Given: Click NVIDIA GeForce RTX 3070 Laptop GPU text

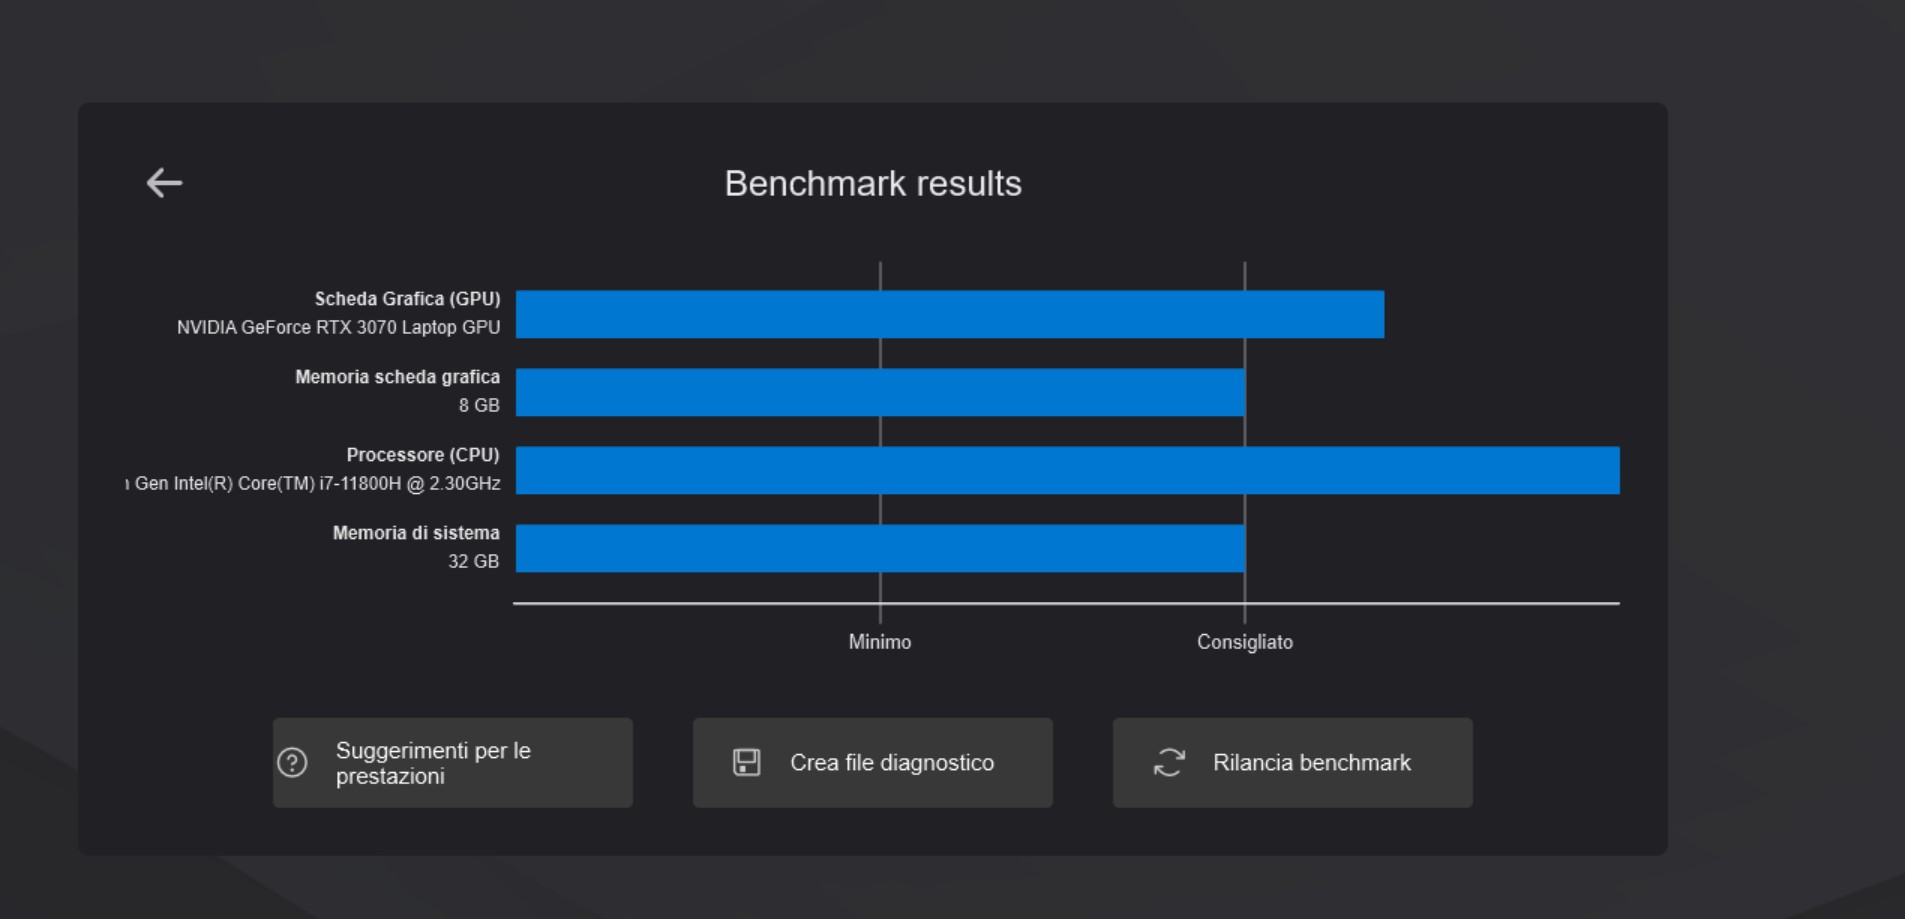Looking at the screenshot, I should 339,328.
